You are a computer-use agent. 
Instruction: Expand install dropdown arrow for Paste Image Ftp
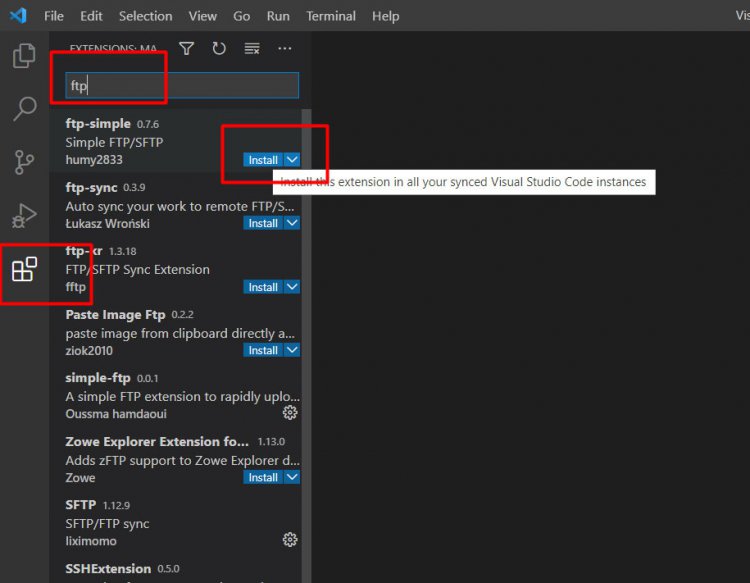292,350
